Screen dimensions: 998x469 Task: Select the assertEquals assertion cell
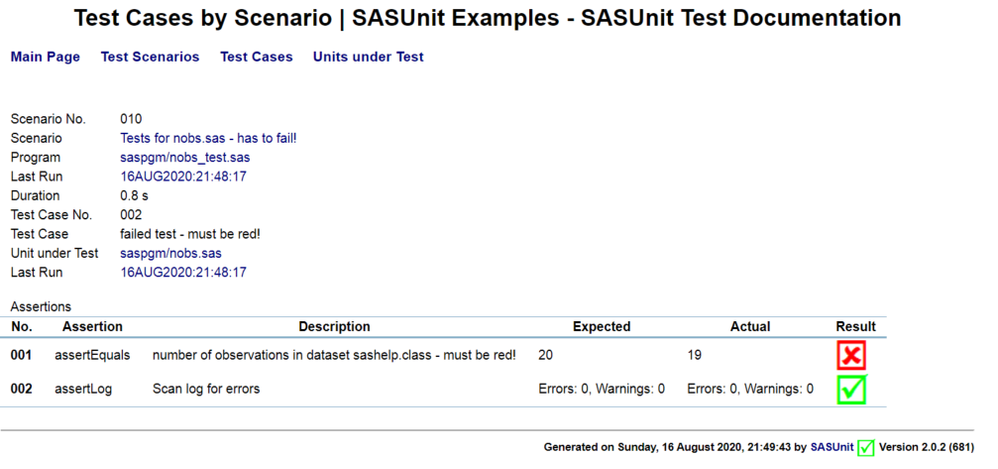(x=92, y=355)
